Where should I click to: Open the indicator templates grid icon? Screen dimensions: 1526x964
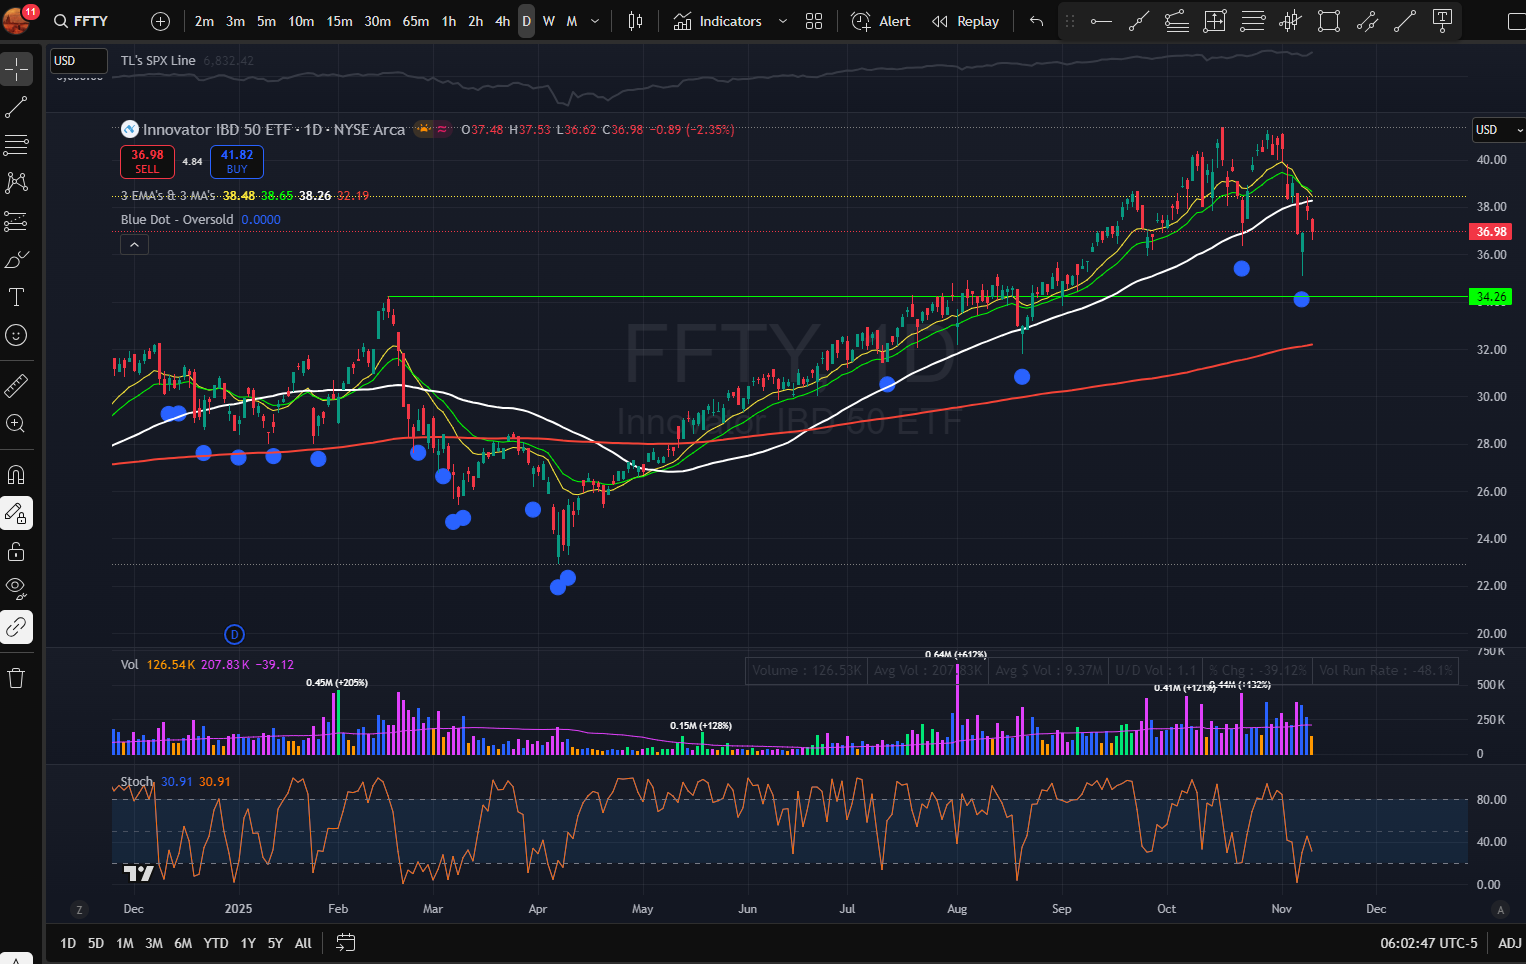tap(814, 21)
